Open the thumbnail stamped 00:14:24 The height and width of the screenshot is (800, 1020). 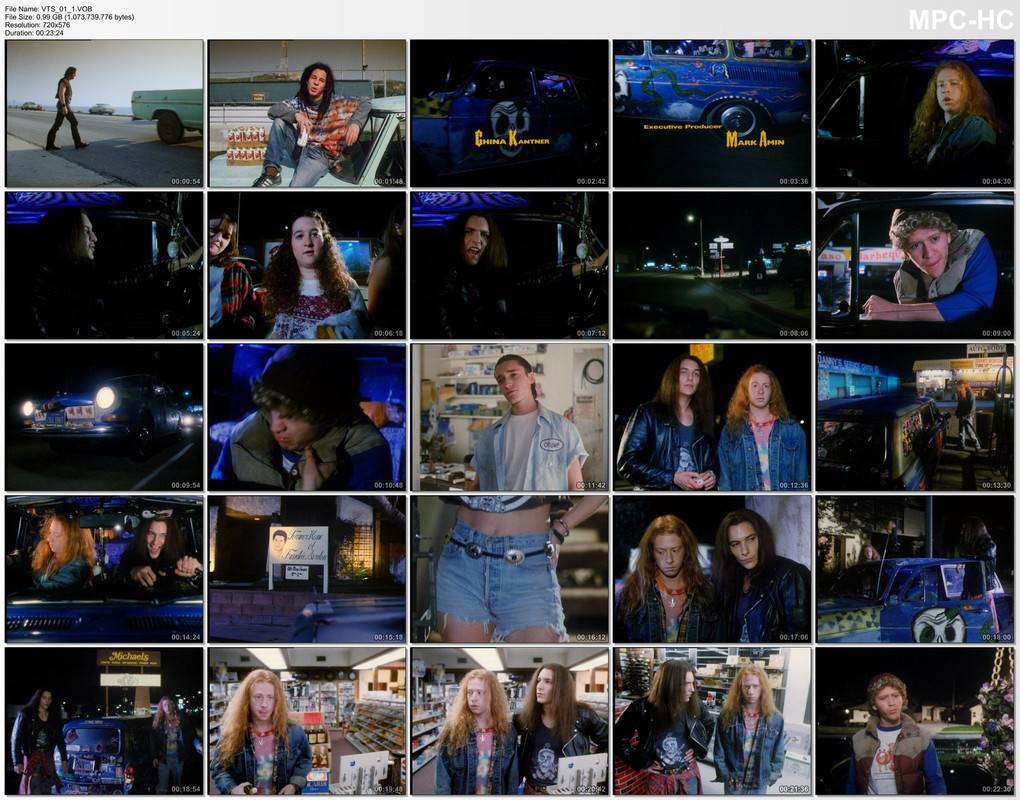(x=104, y=570)
